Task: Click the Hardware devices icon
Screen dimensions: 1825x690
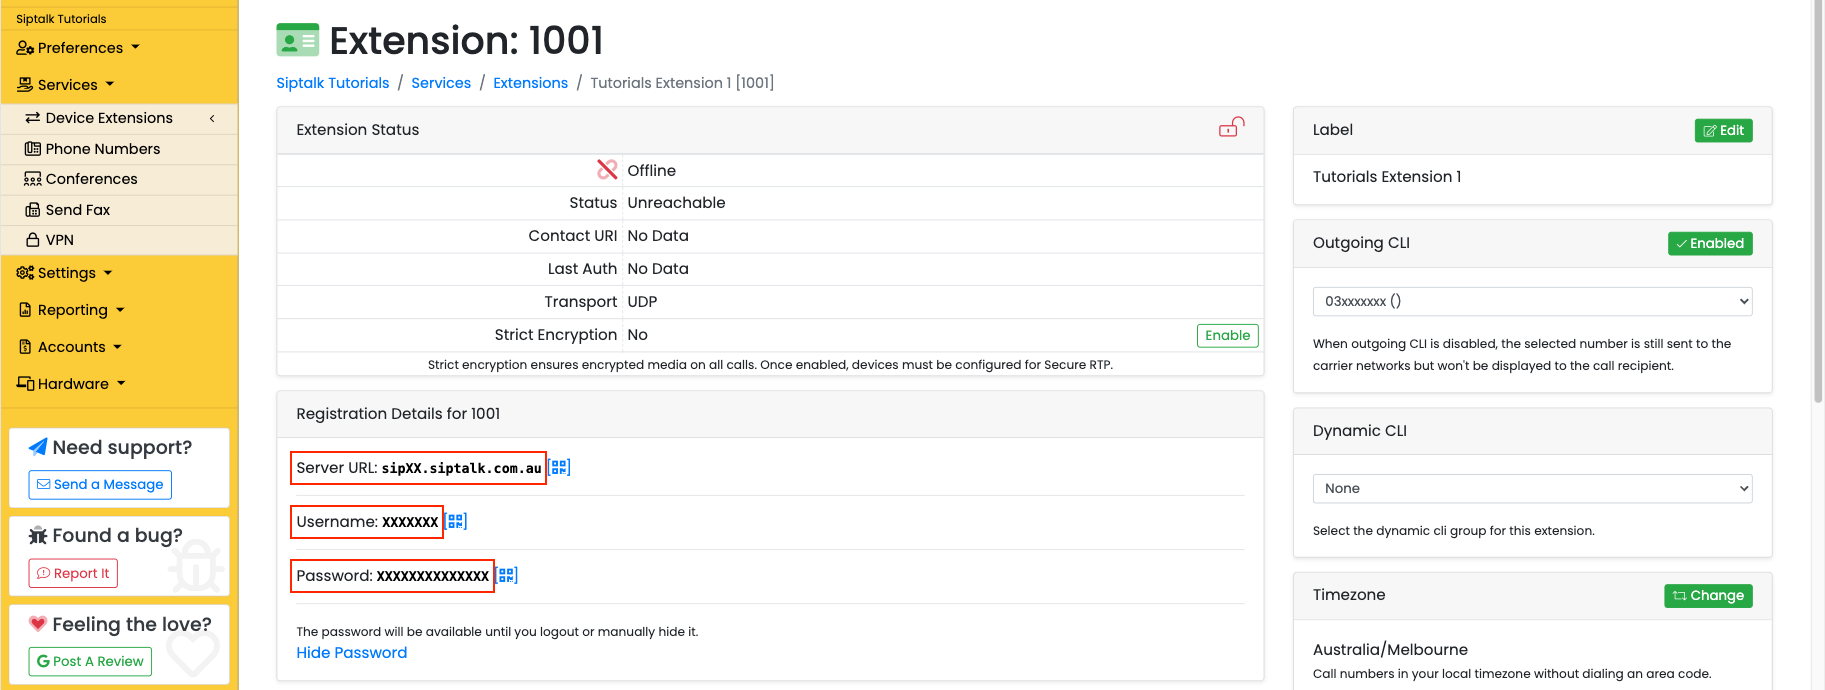Action: coord(25,384)
